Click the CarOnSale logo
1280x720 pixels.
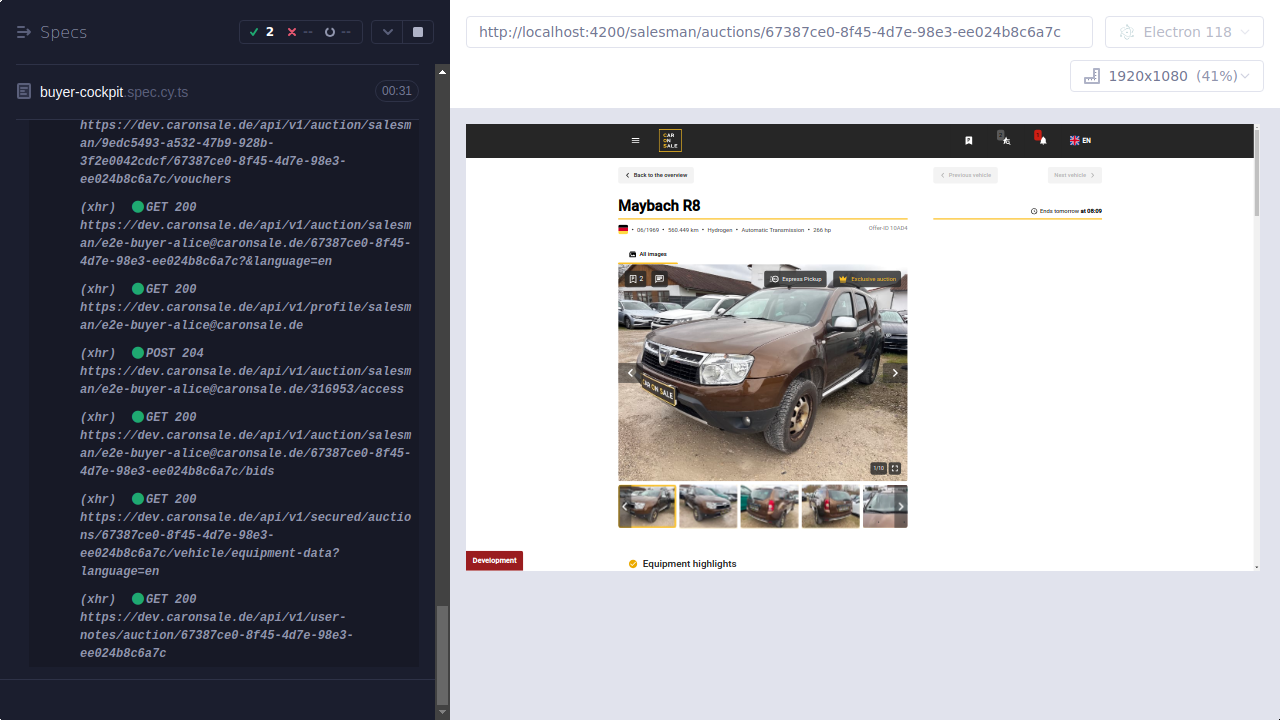(x=669, y=140)
